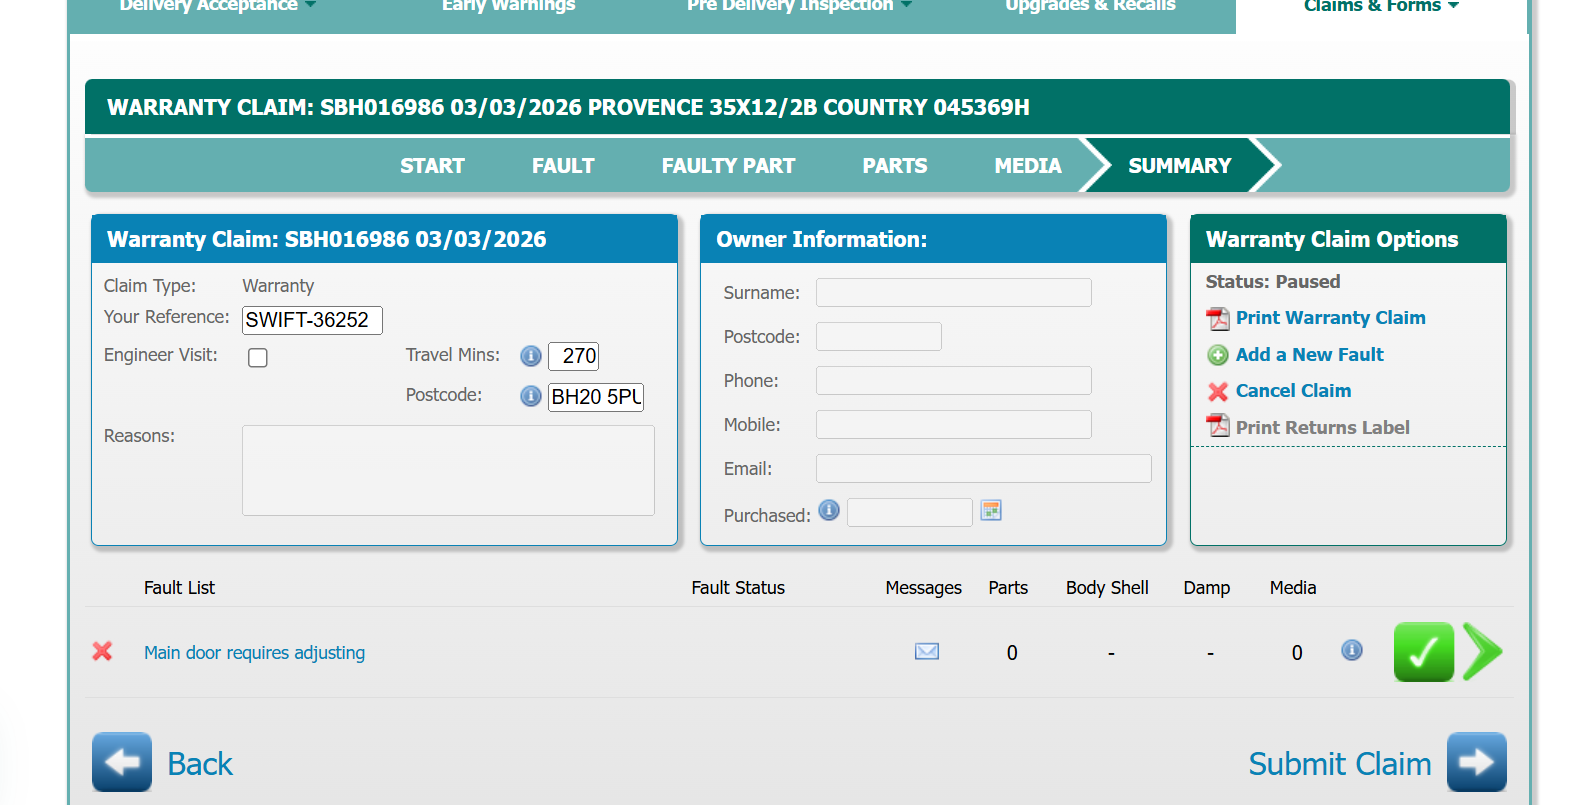
Task: Open messages envelope for the fault
Action: (x=927, y=652)
